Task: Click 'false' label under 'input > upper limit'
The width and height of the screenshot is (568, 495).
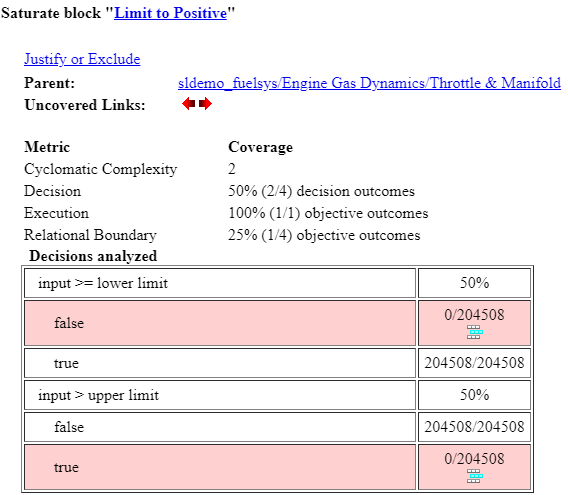Action: 69,427
